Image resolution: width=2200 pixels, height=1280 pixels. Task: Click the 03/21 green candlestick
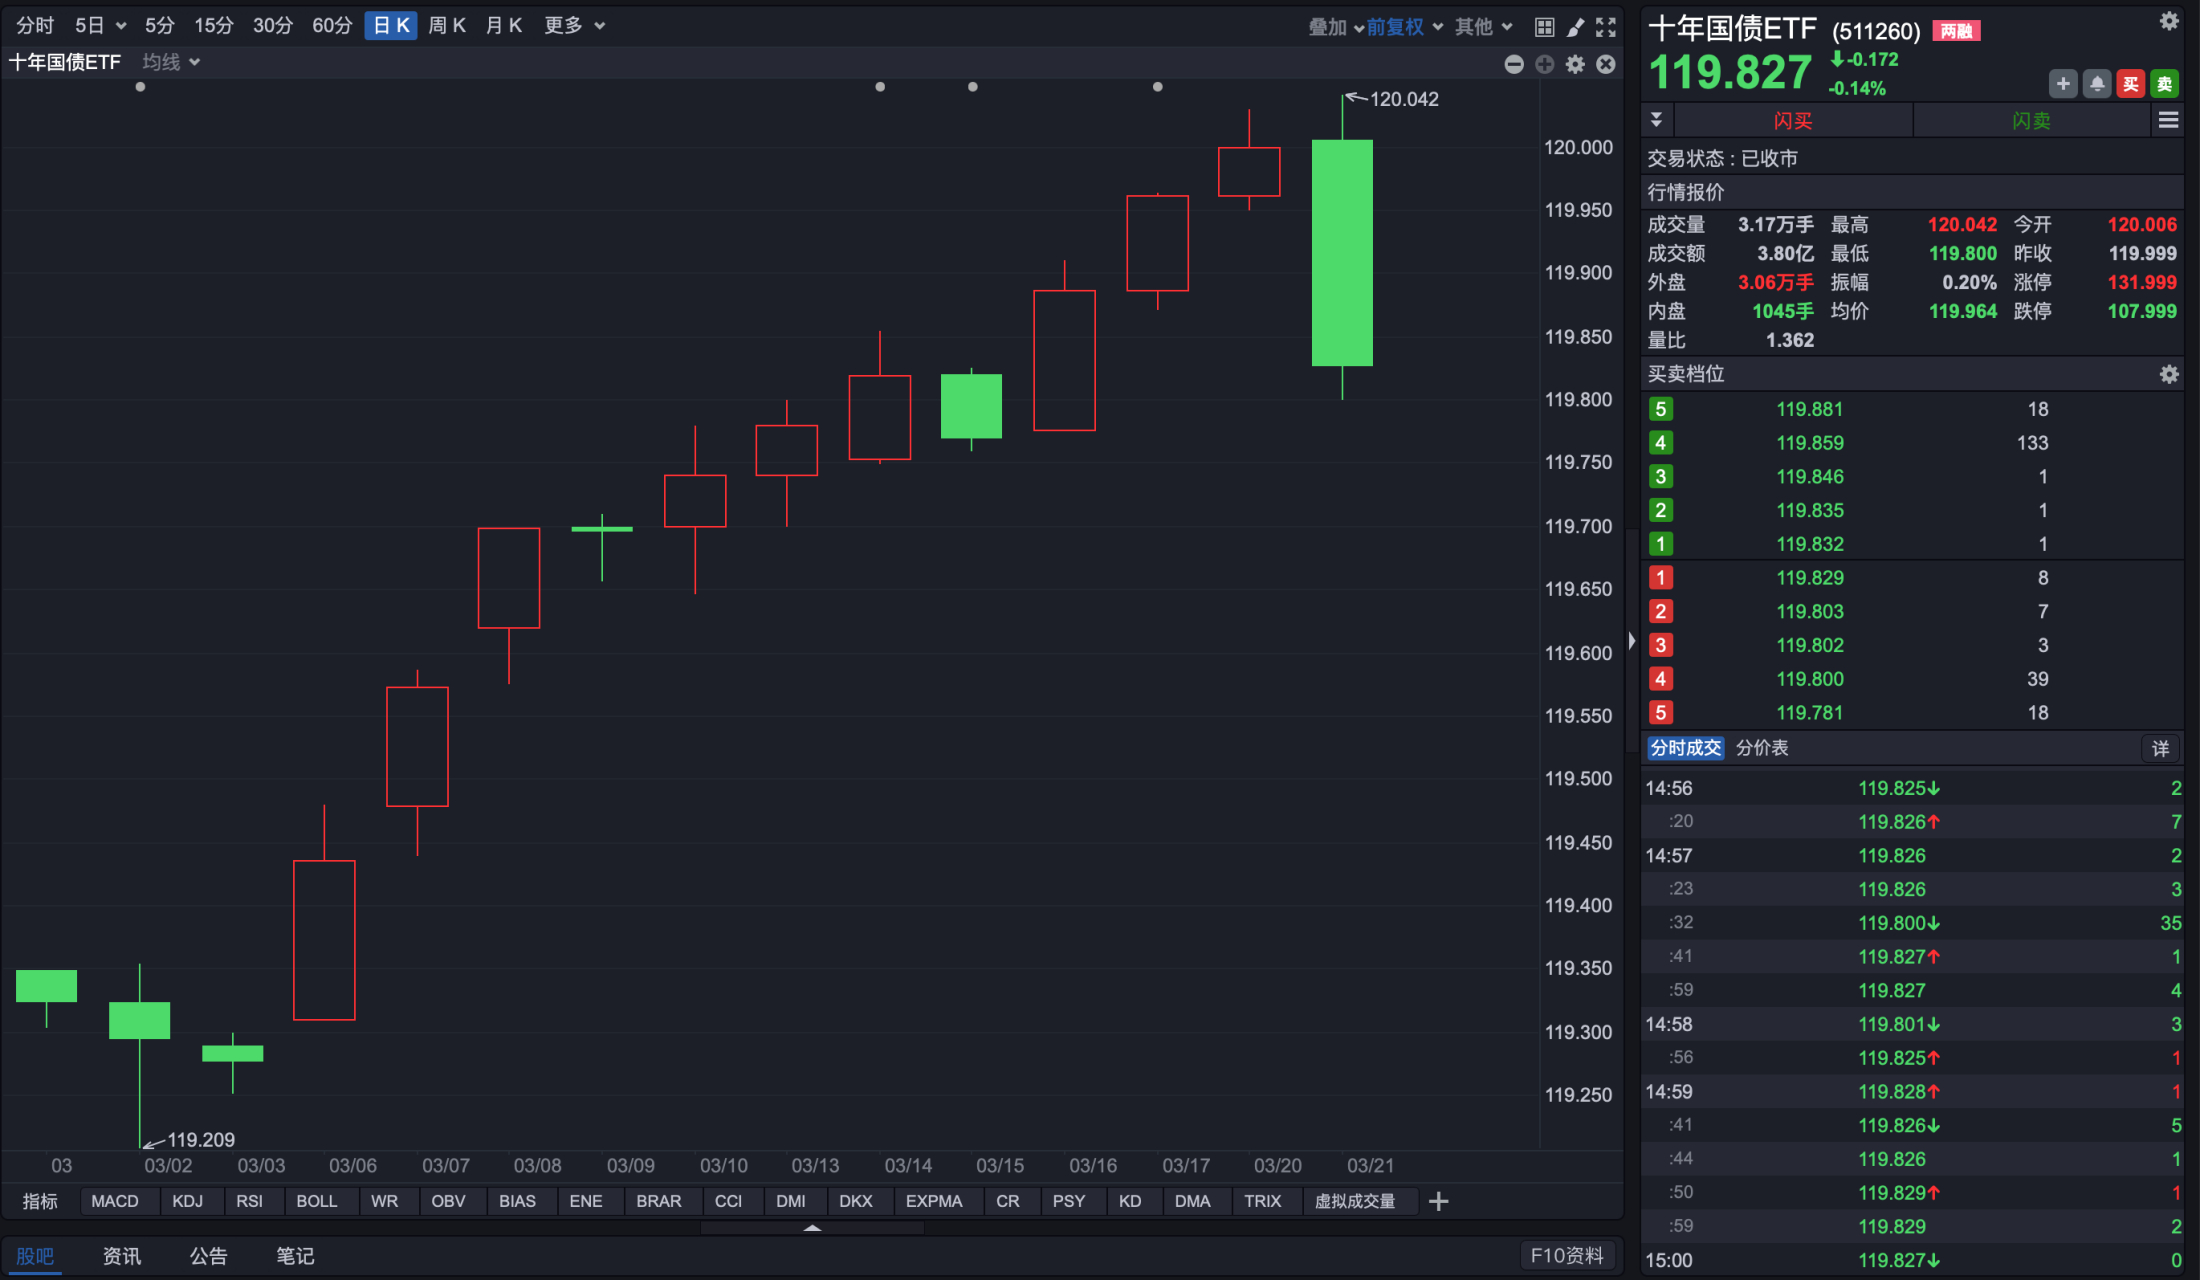[x=1342, y=253]
